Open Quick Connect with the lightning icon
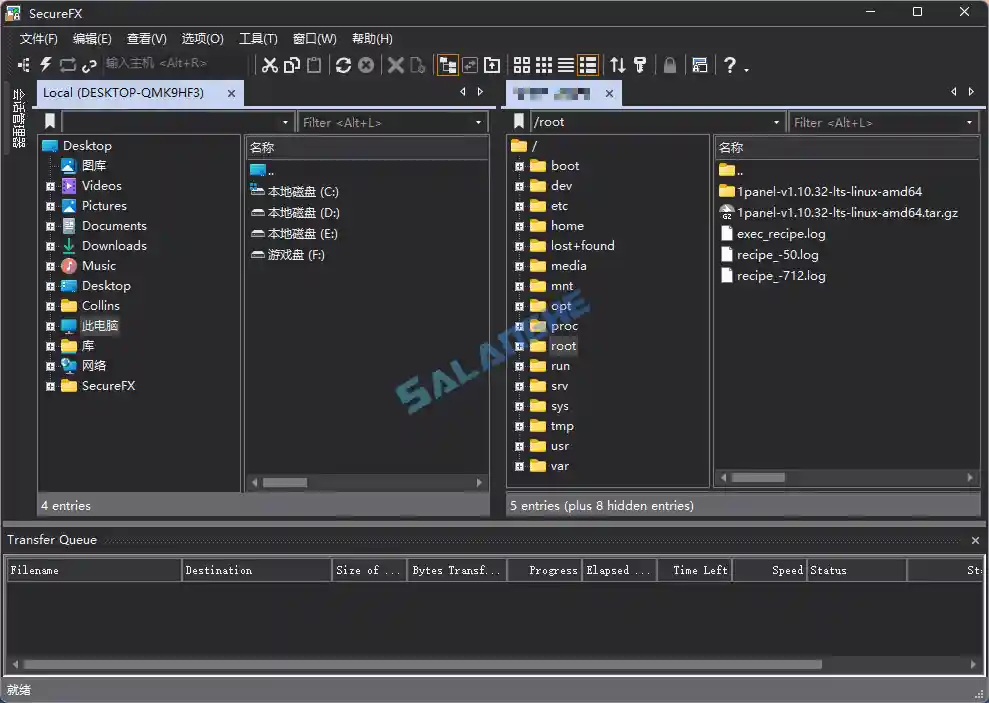This screenshot has width=989, height=703. [x=46, y=65]
